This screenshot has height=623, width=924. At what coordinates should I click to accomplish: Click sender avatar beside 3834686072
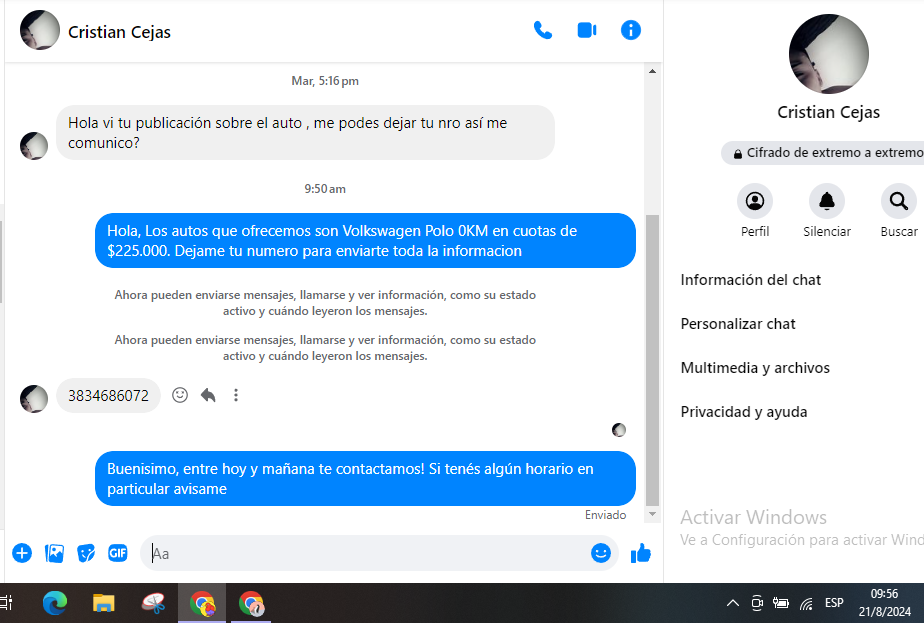[x=34, y=398]
